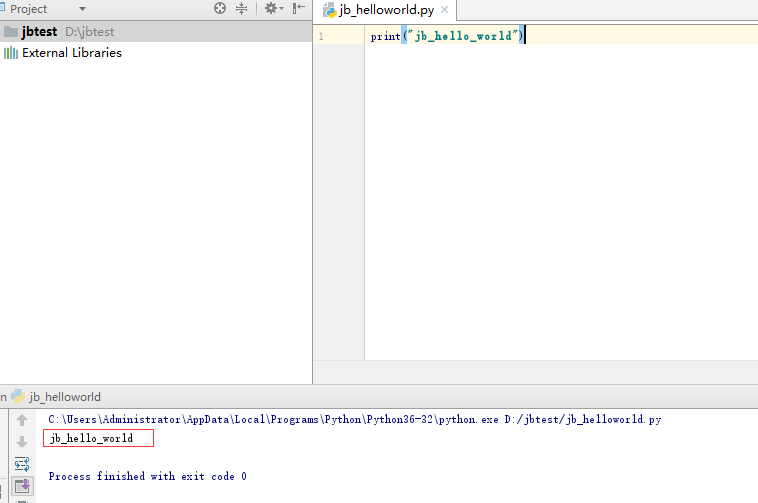Click jb_hello_world console output text
The width and height of the screenshot is (758, 503).
pyautogui.click(x=91, y=438)
